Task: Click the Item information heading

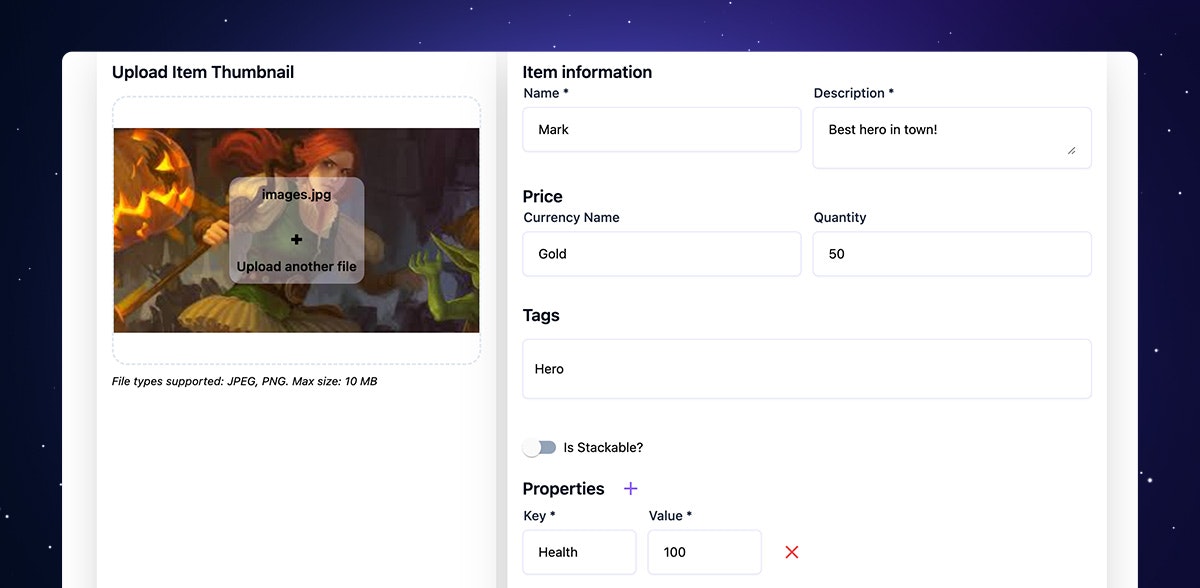Action: pos(587,72)
